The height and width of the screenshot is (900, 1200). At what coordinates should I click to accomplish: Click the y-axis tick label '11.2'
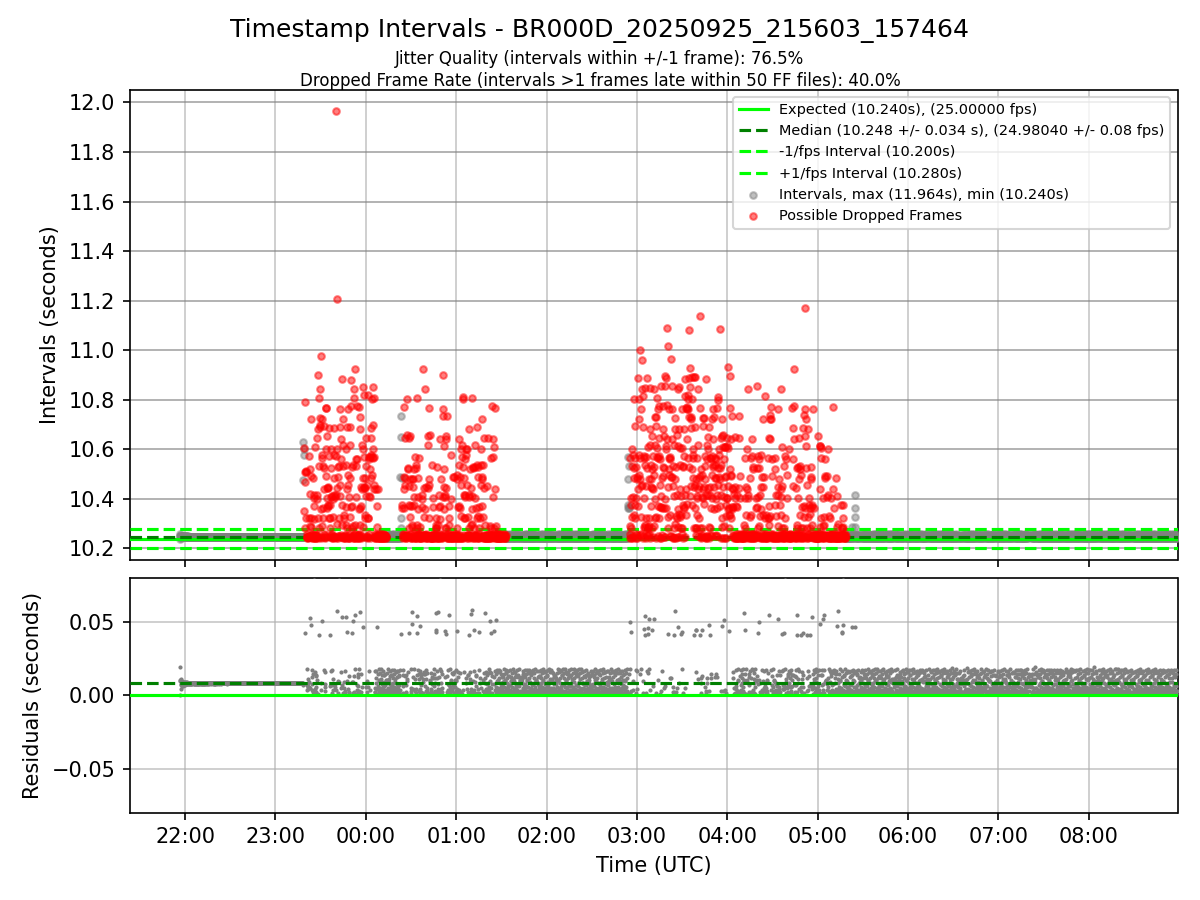click(92, 301)
